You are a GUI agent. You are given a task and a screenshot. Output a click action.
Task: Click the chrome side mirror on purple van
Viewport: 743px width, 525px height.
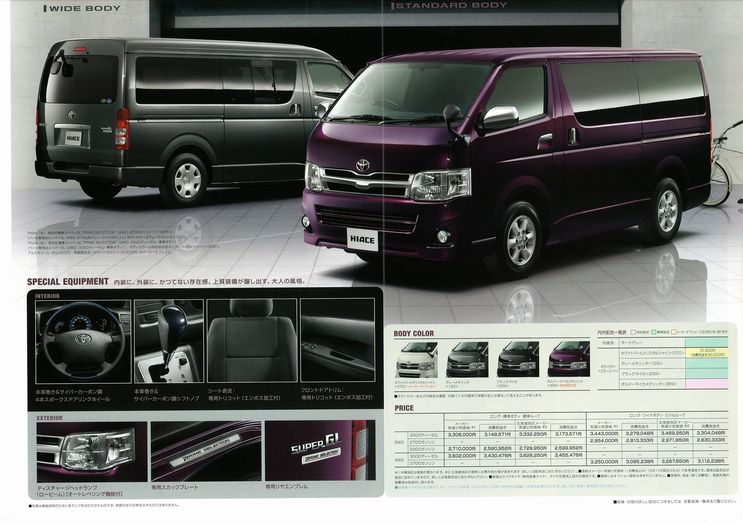pyautogui.click(x=501, y=118)
